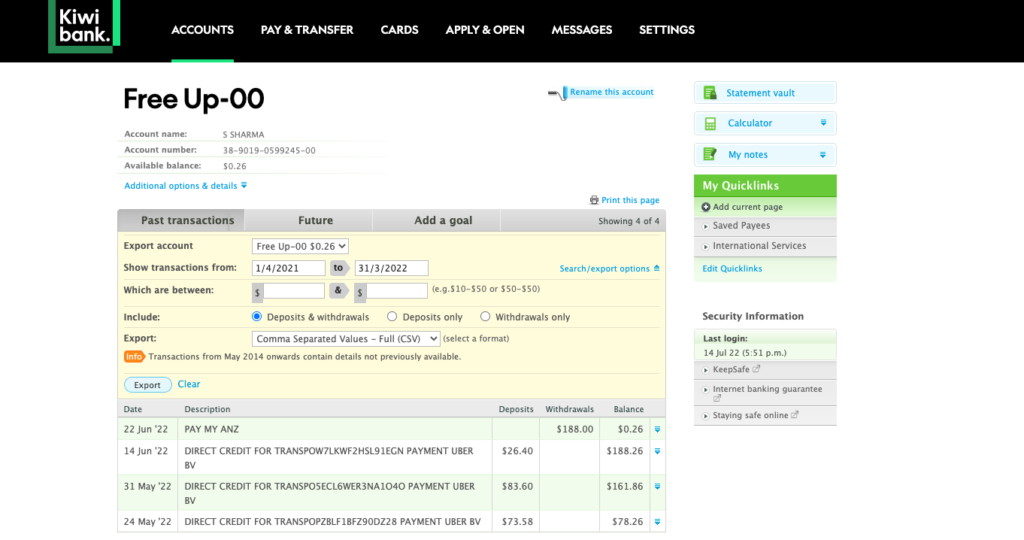Open the Saved Payees quicklink

741,226
